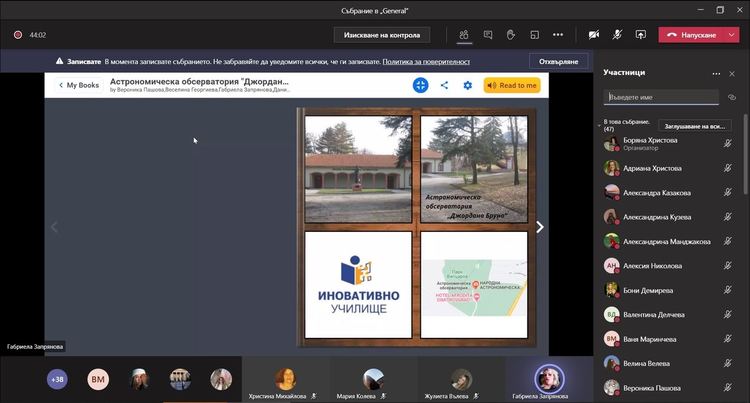The height and width of the screenshot is (403, 750).
Task: Open more actions menu in meeting toolbar
Action: pos(558,35)
